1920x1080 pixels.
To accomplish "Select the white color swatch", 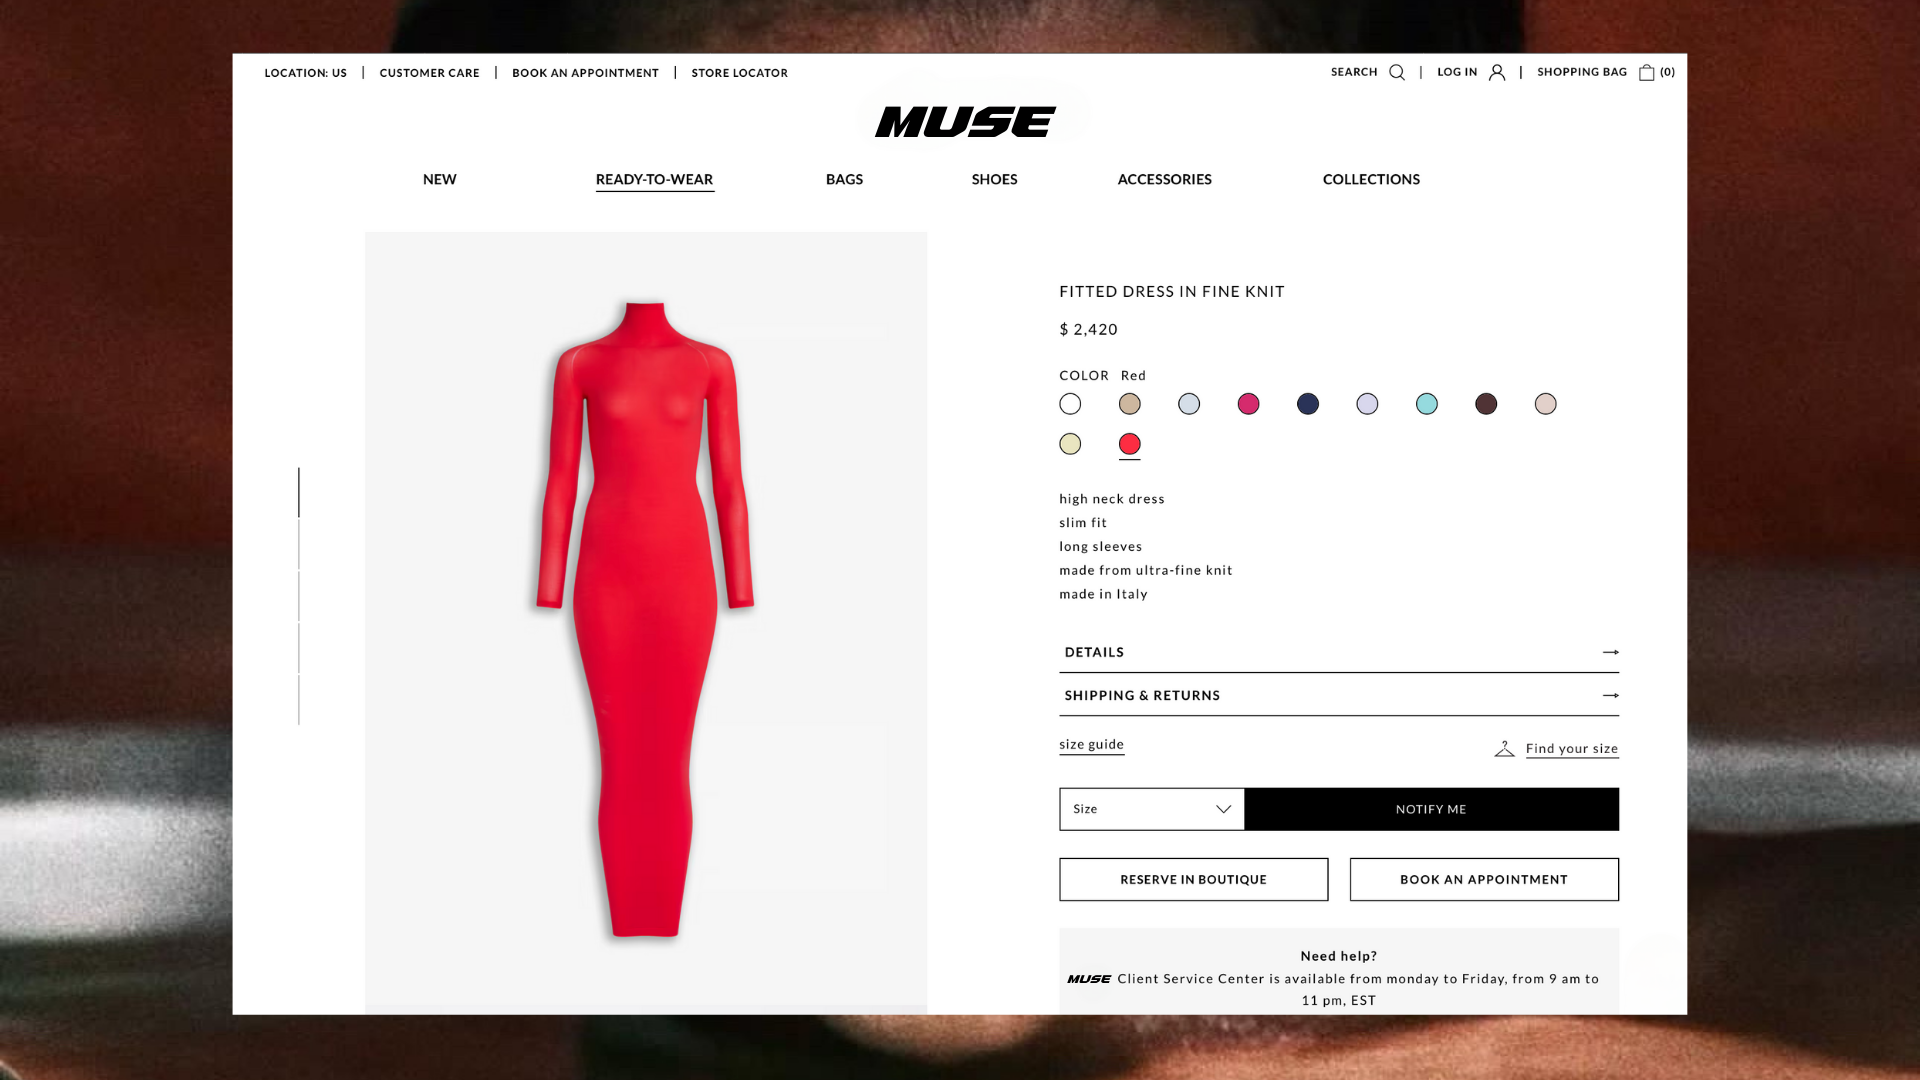I will click(1070, 404).
